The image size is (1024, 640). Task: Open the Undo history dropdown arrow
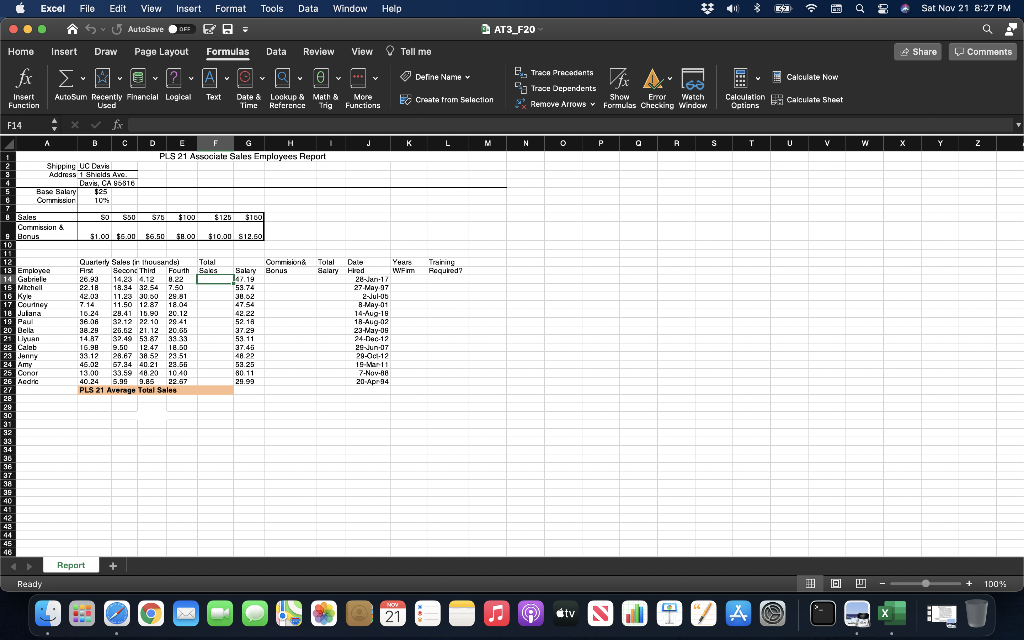click(103, 29)
